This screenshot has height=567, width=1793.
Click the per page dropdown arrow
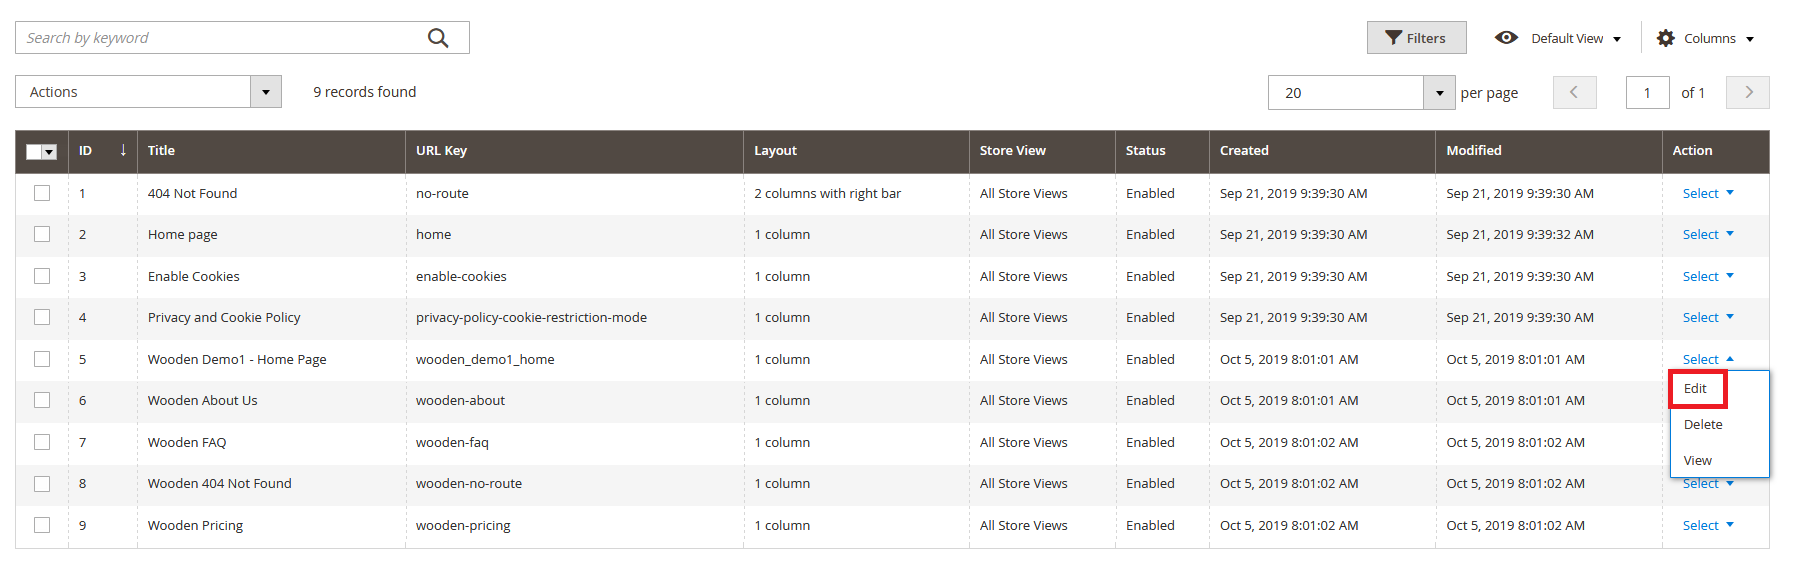(1439, 93)
